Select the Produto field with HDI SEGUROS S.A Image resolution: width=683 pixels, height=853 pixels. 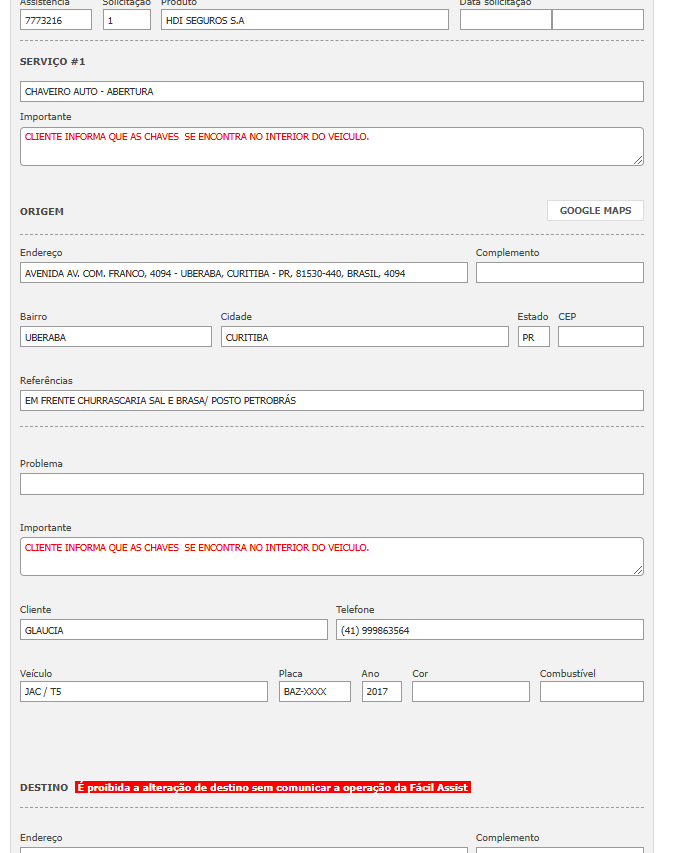click(304, 20)
